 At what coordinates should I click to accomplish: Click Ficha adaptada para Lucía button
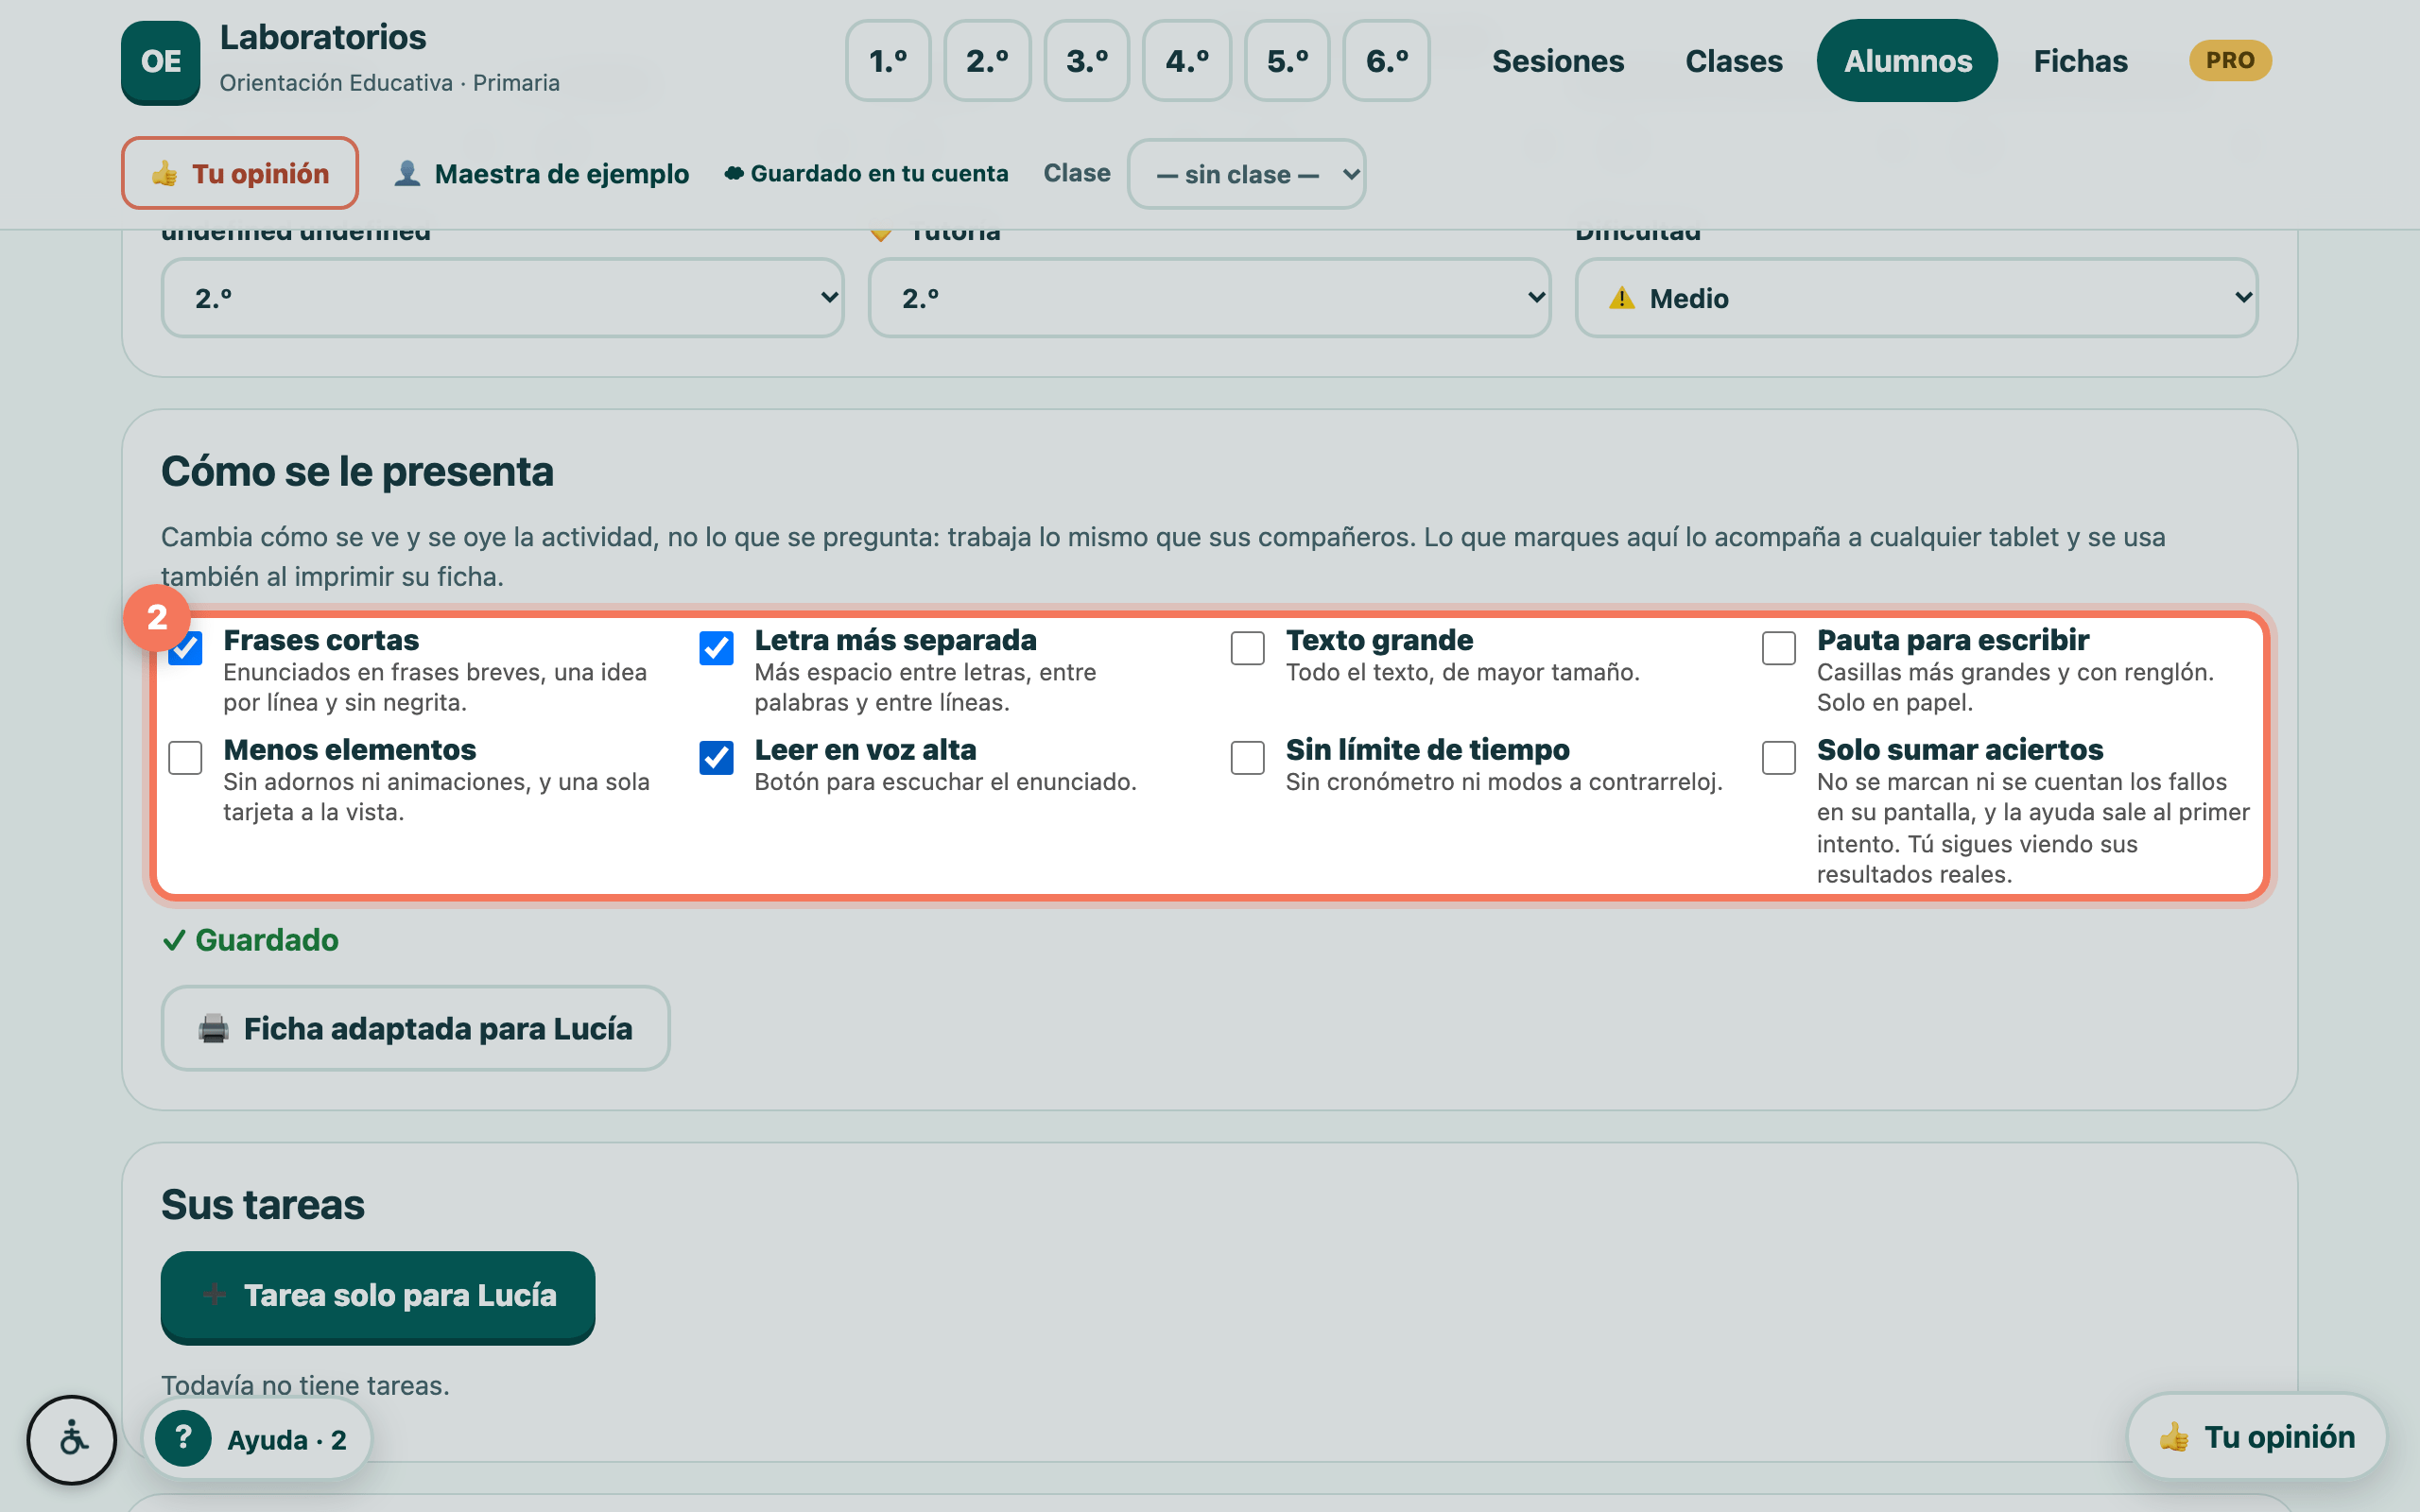[415, 1028]
